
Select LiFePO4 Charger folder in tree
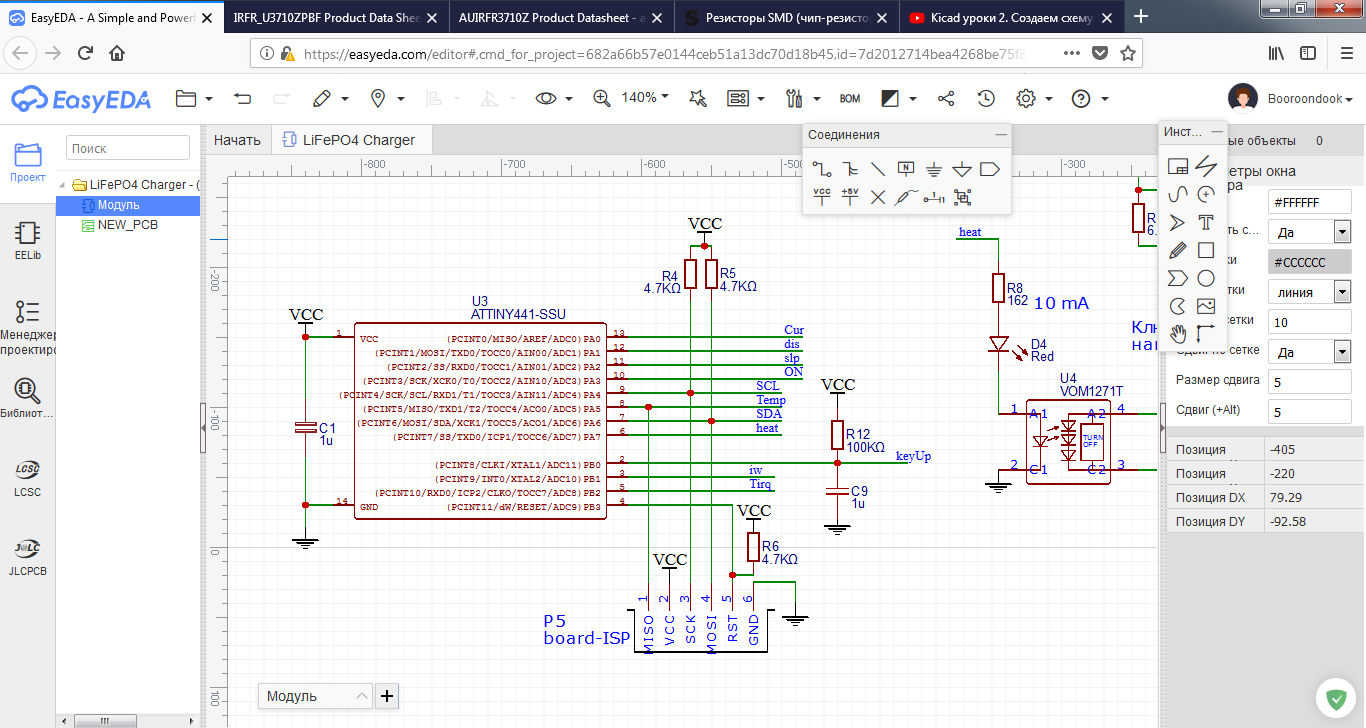click(136, 185)
